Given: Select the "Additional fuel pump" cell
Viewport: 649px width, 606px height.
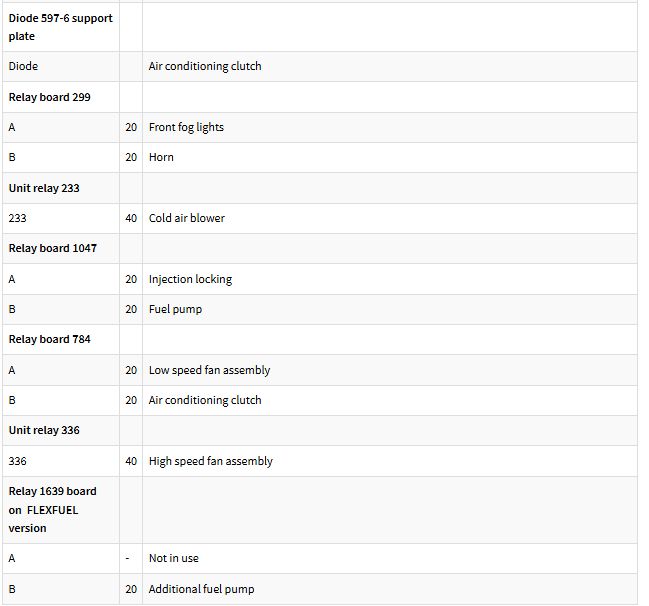Looking at the screenshot, I should (x=201, y=589).
